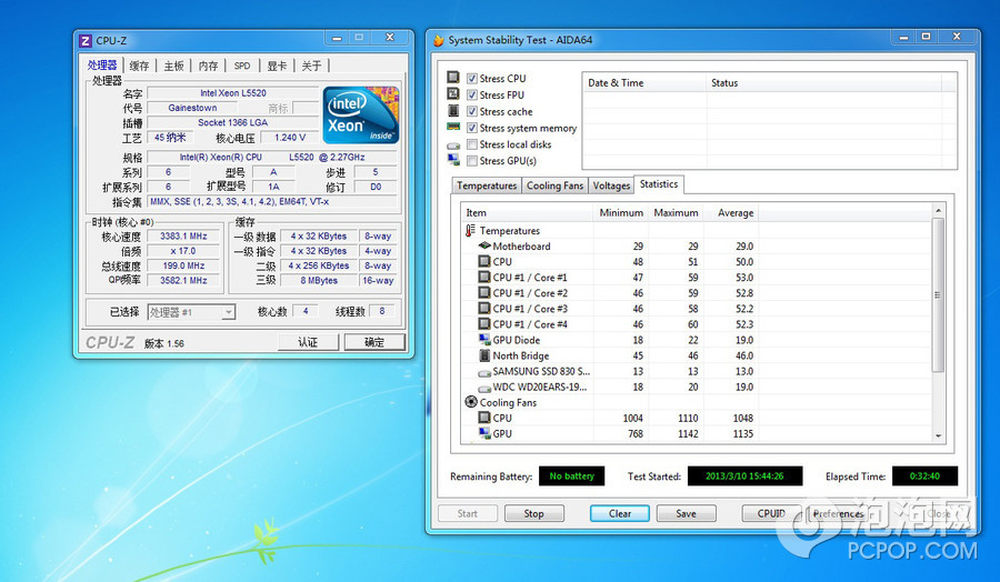The image size is (1000, 582).
Task: Click the chip icon beside Stress CPU
Action: (453, 77)
